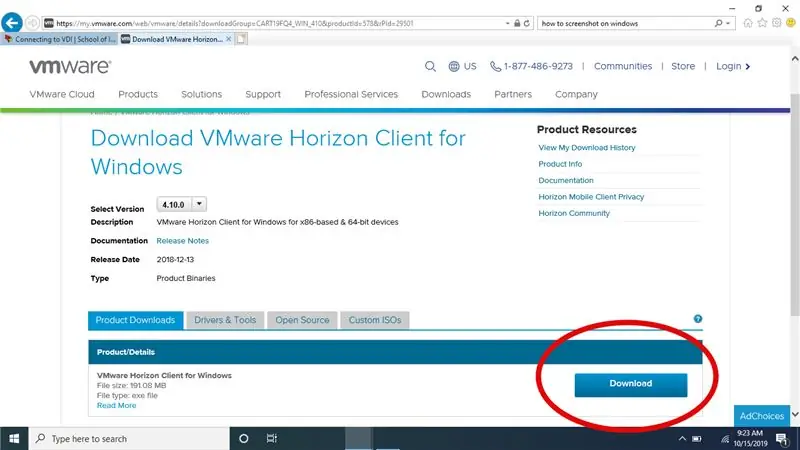Click the blue Download button
This screenshot has height=450, width=800.
coord(631,385)
